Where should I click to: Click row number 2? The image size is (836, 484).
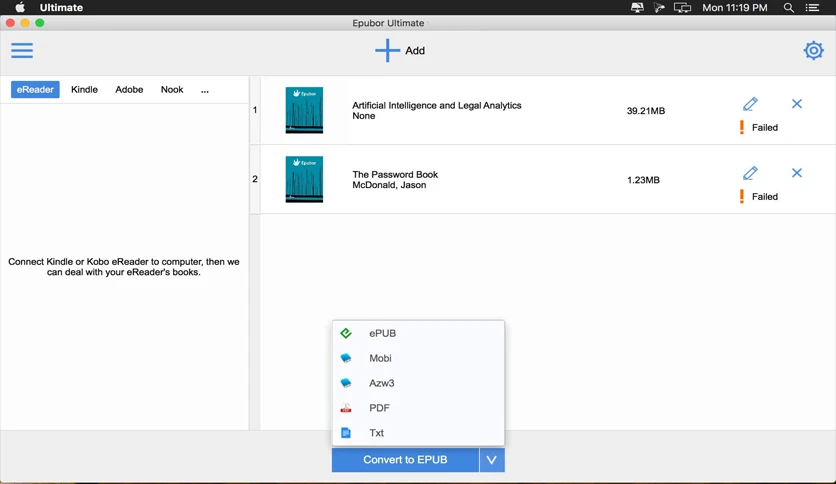tap(255, 179)
